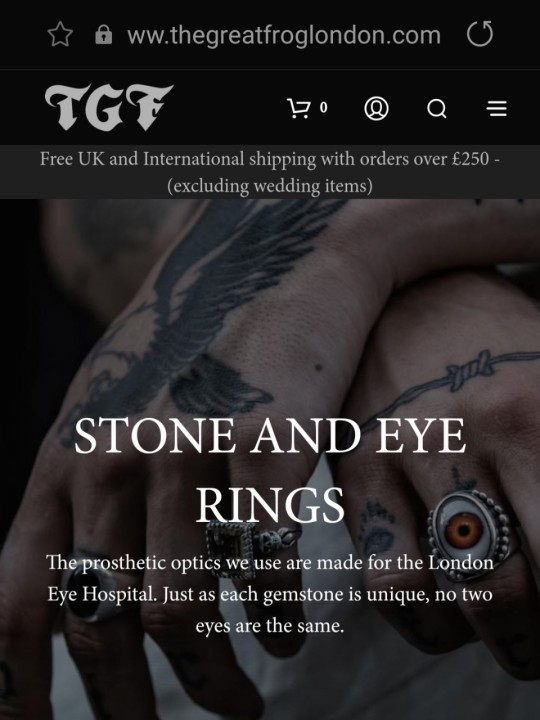
Task: Open the hamburger navigation menu
Action: 497,108
